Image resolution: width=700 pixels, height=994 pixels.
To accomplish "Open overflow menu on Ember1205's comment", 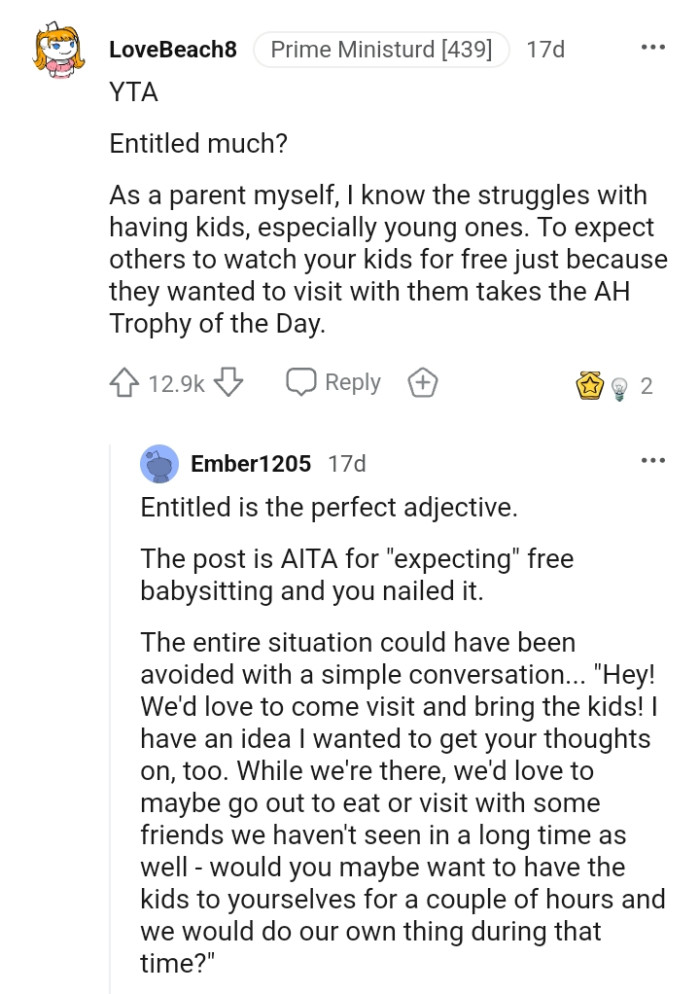I will pos(653,459).
